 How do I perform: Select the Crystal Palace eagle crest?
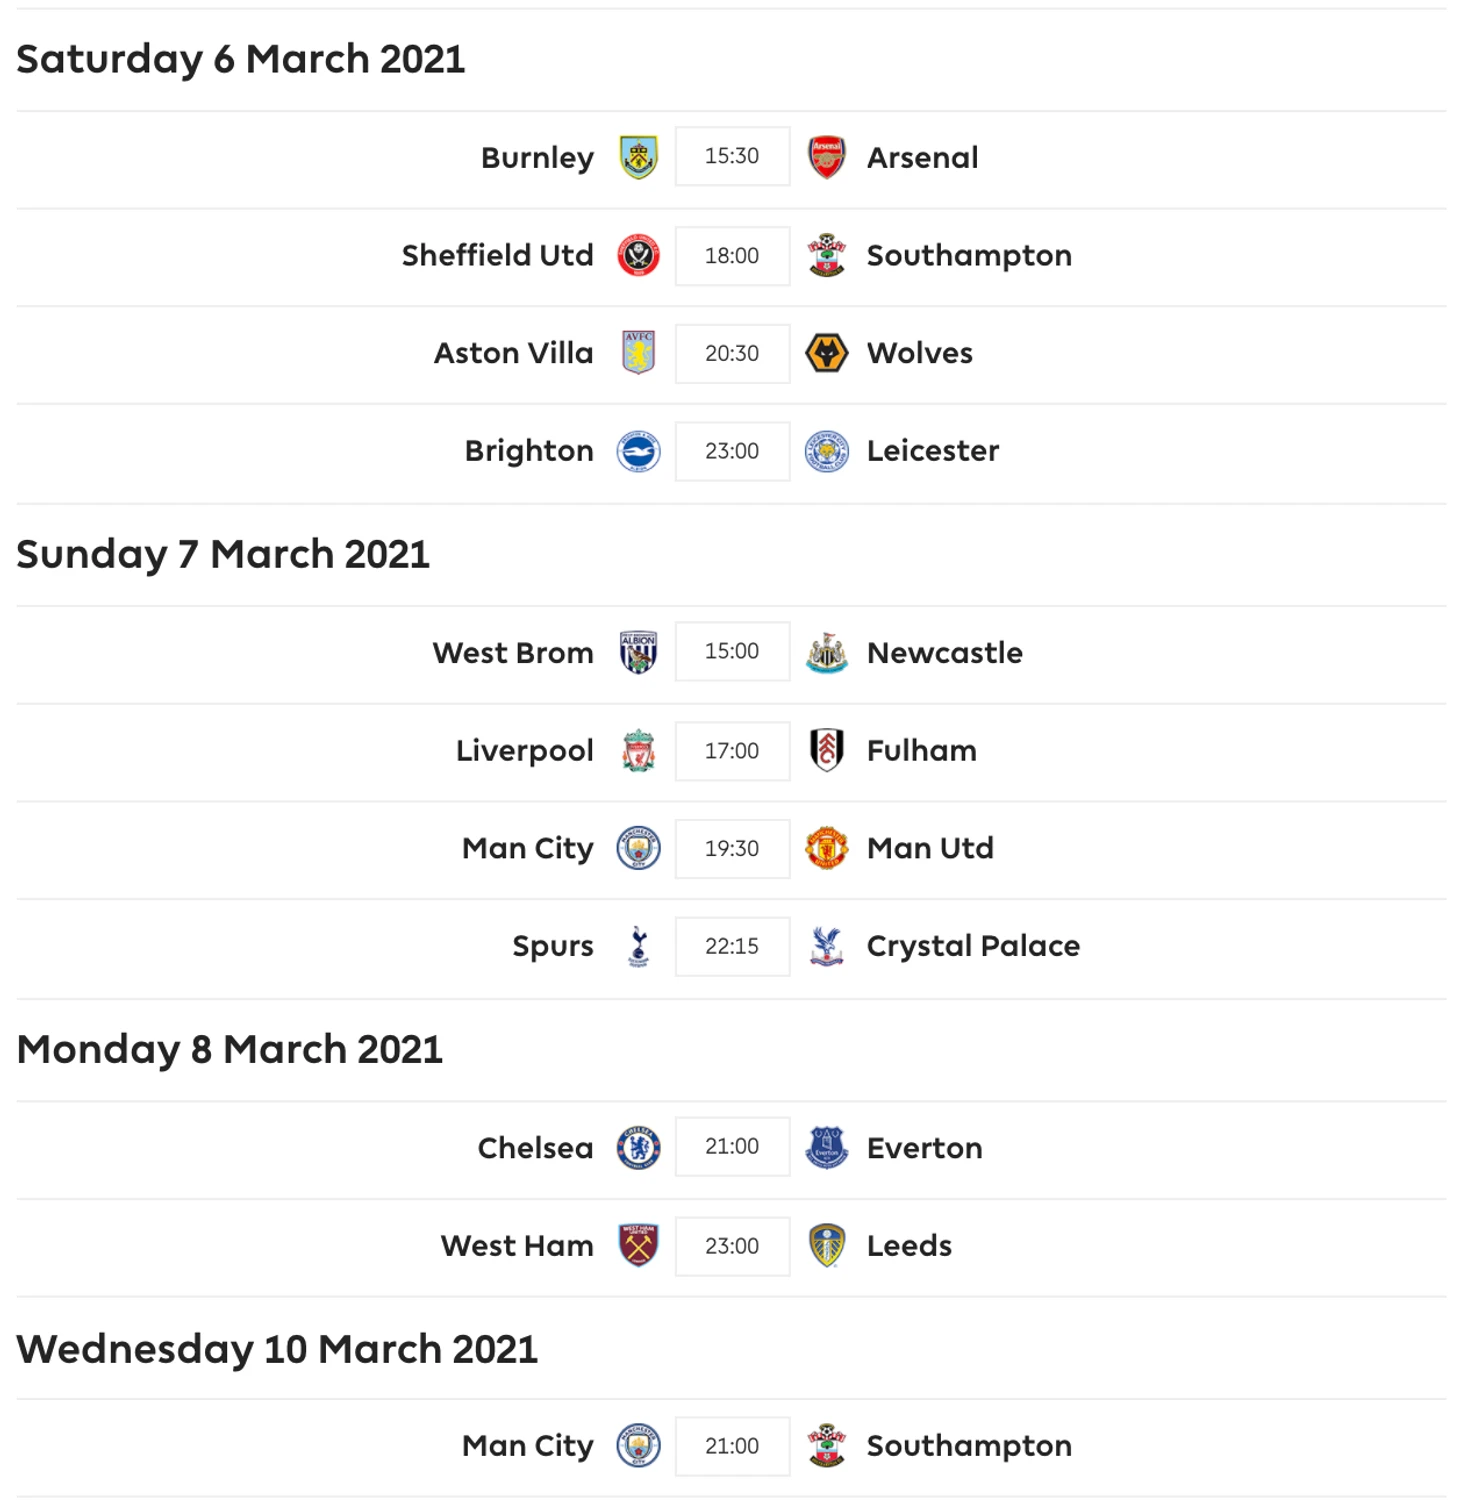[826, 946]
